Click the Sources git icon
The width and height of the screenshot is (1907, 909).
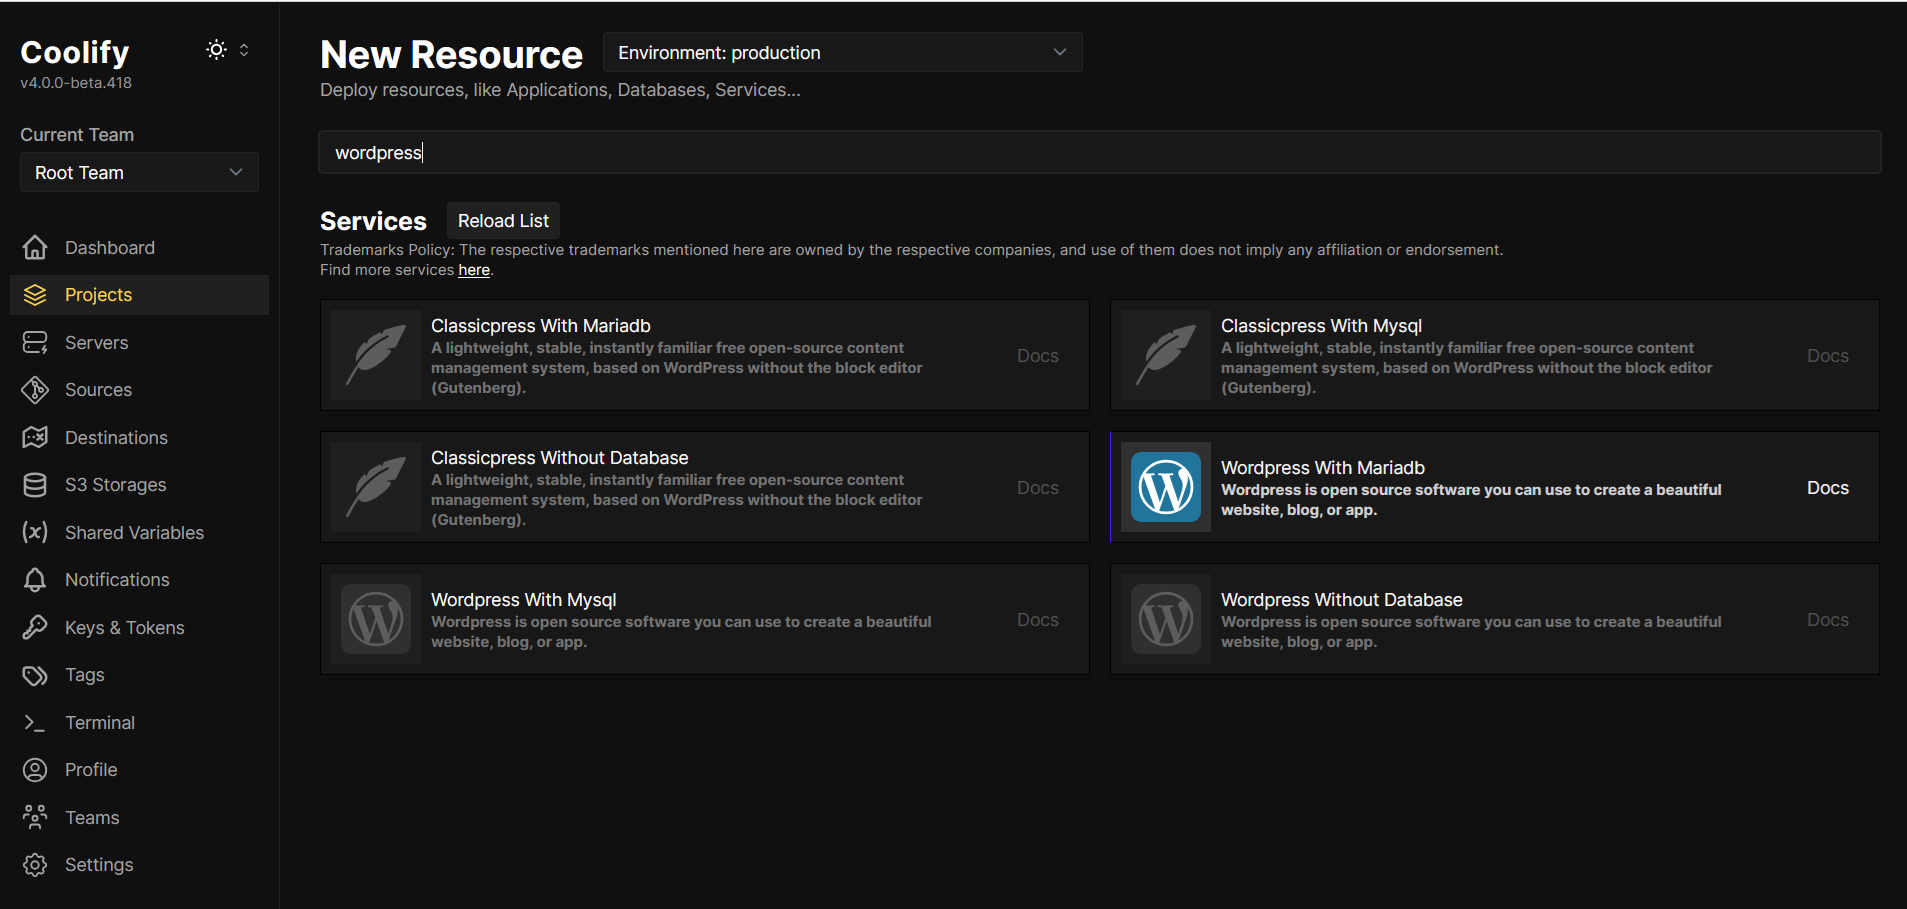pyautogui.click(x=35, y=390)
